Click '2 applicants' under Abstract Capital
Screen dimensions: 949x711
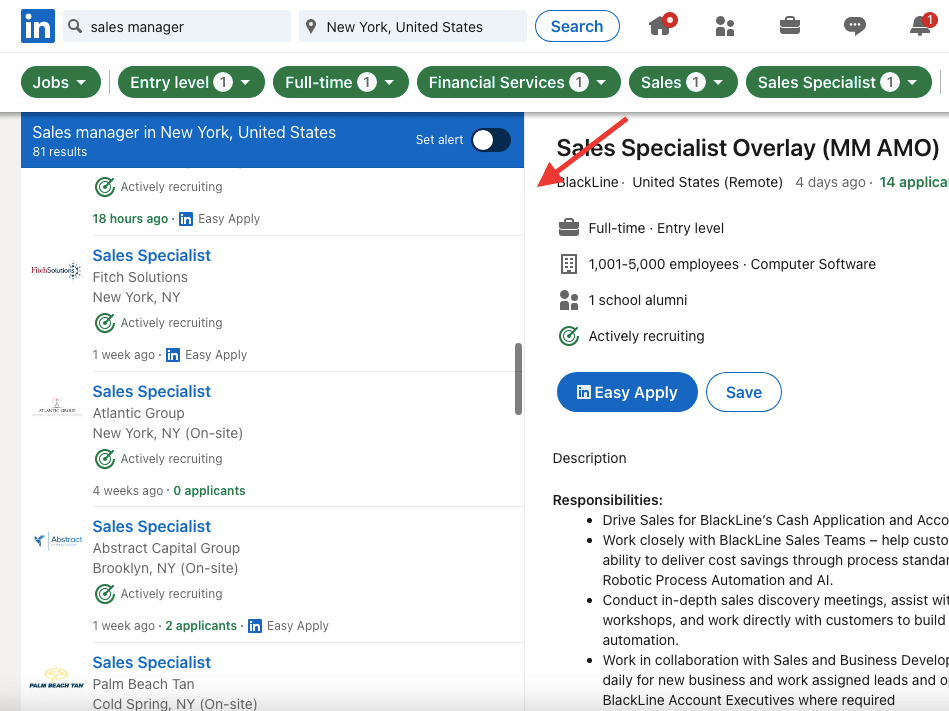[201, 626]
